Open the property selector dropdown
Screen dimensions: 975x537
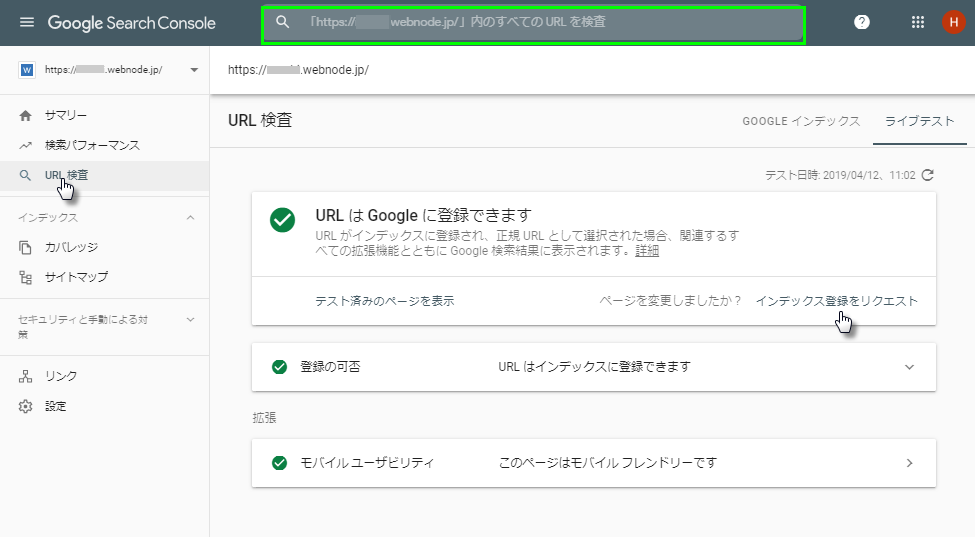pos(194,70)
